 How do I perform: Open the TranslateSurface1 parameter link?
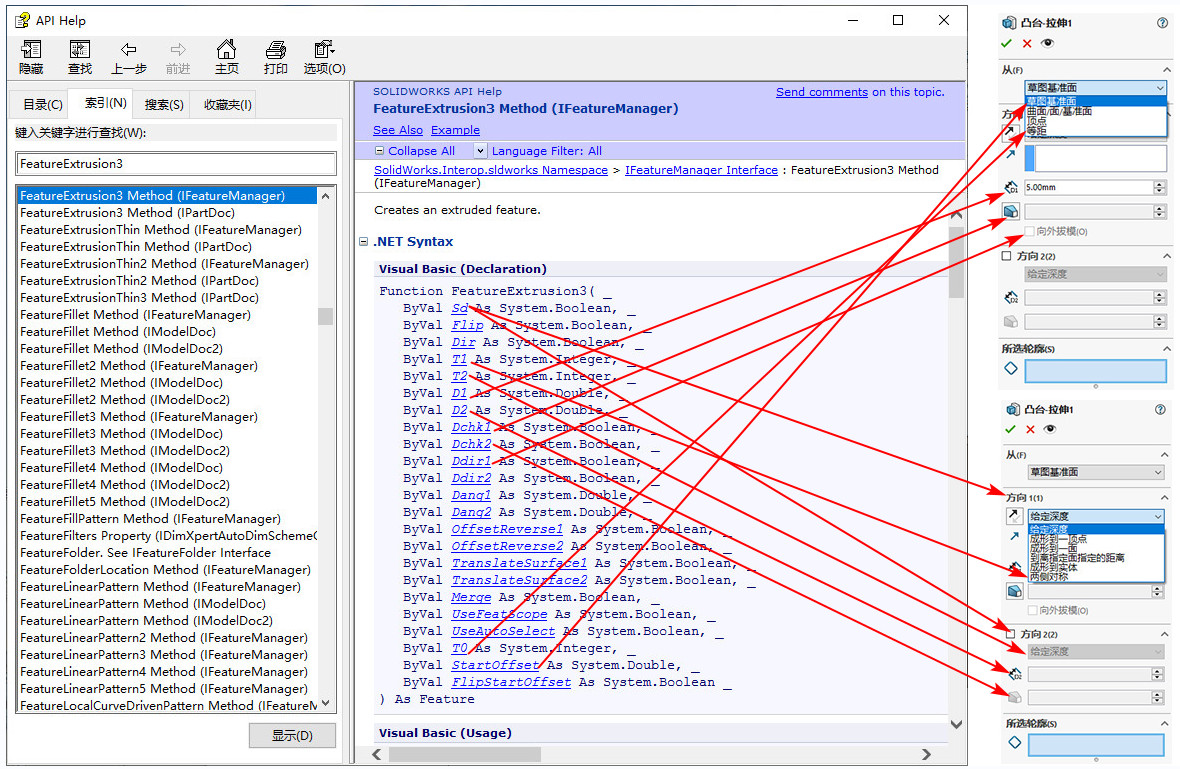519,563
